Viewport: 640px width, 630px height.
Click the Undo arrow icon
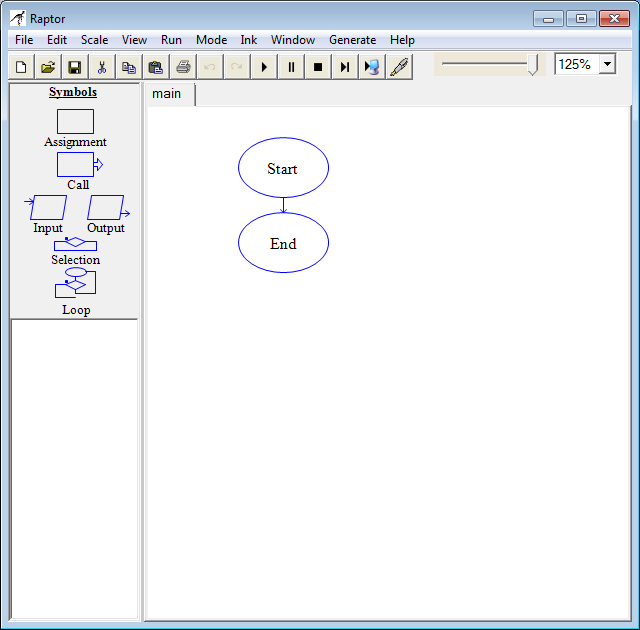(210, 67)
